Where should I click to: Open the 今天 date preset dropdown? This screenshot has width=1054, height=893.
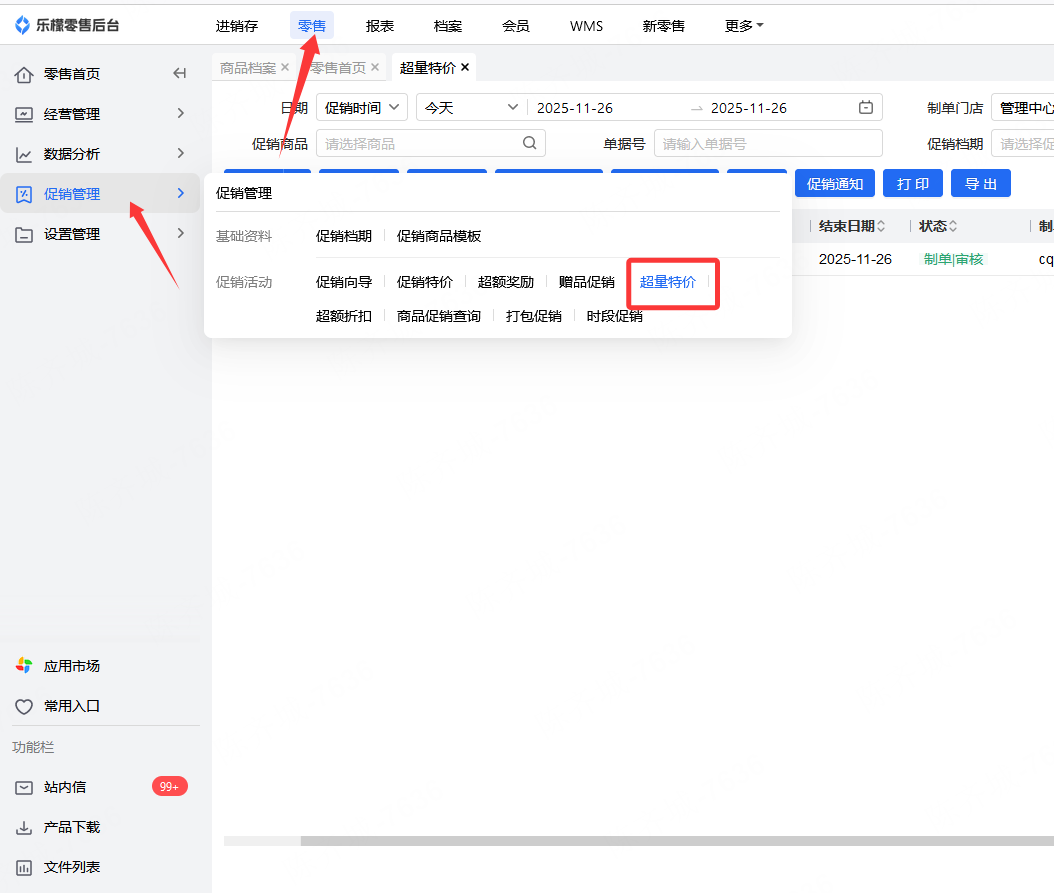pyautogui.click(x=471, y=108)
